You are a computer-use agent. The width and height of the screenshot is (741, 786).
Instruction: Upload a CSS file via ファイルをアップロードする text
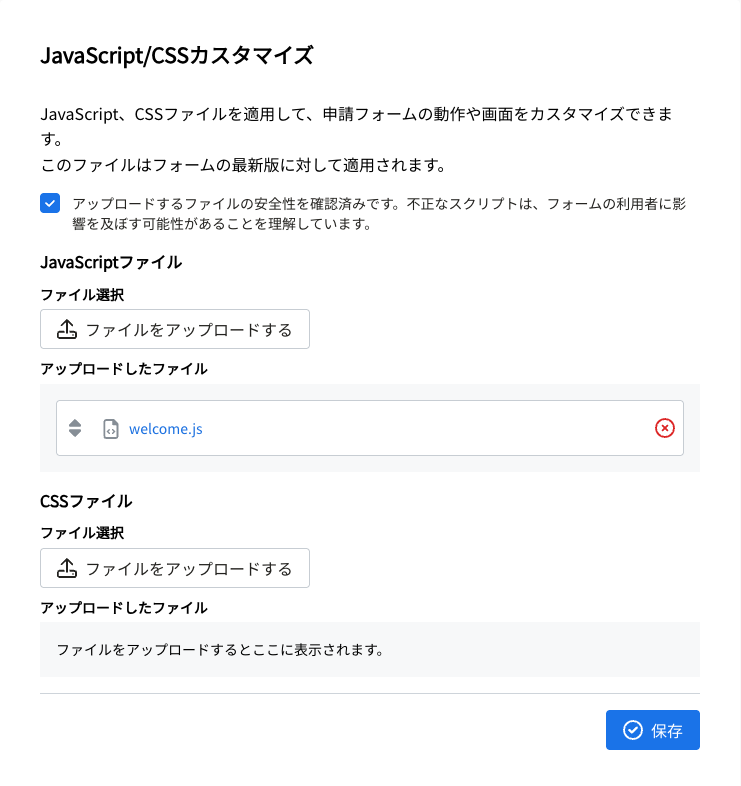189,569
